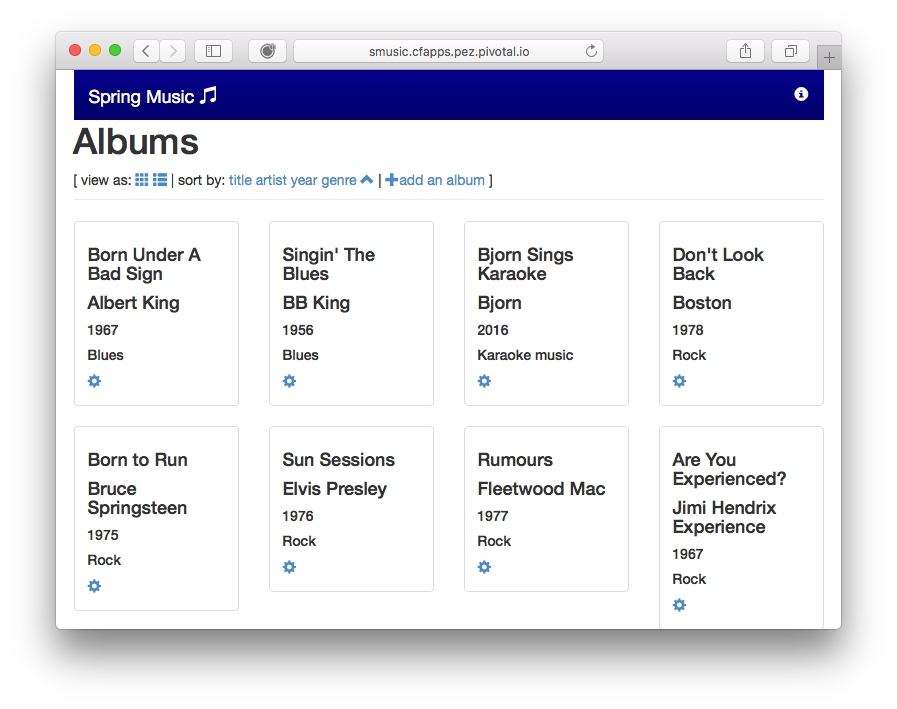Select album title Bjorn Sings Karaoke
Image resolution: width=897 pixels, height=709 pixels.
point(525,264)
